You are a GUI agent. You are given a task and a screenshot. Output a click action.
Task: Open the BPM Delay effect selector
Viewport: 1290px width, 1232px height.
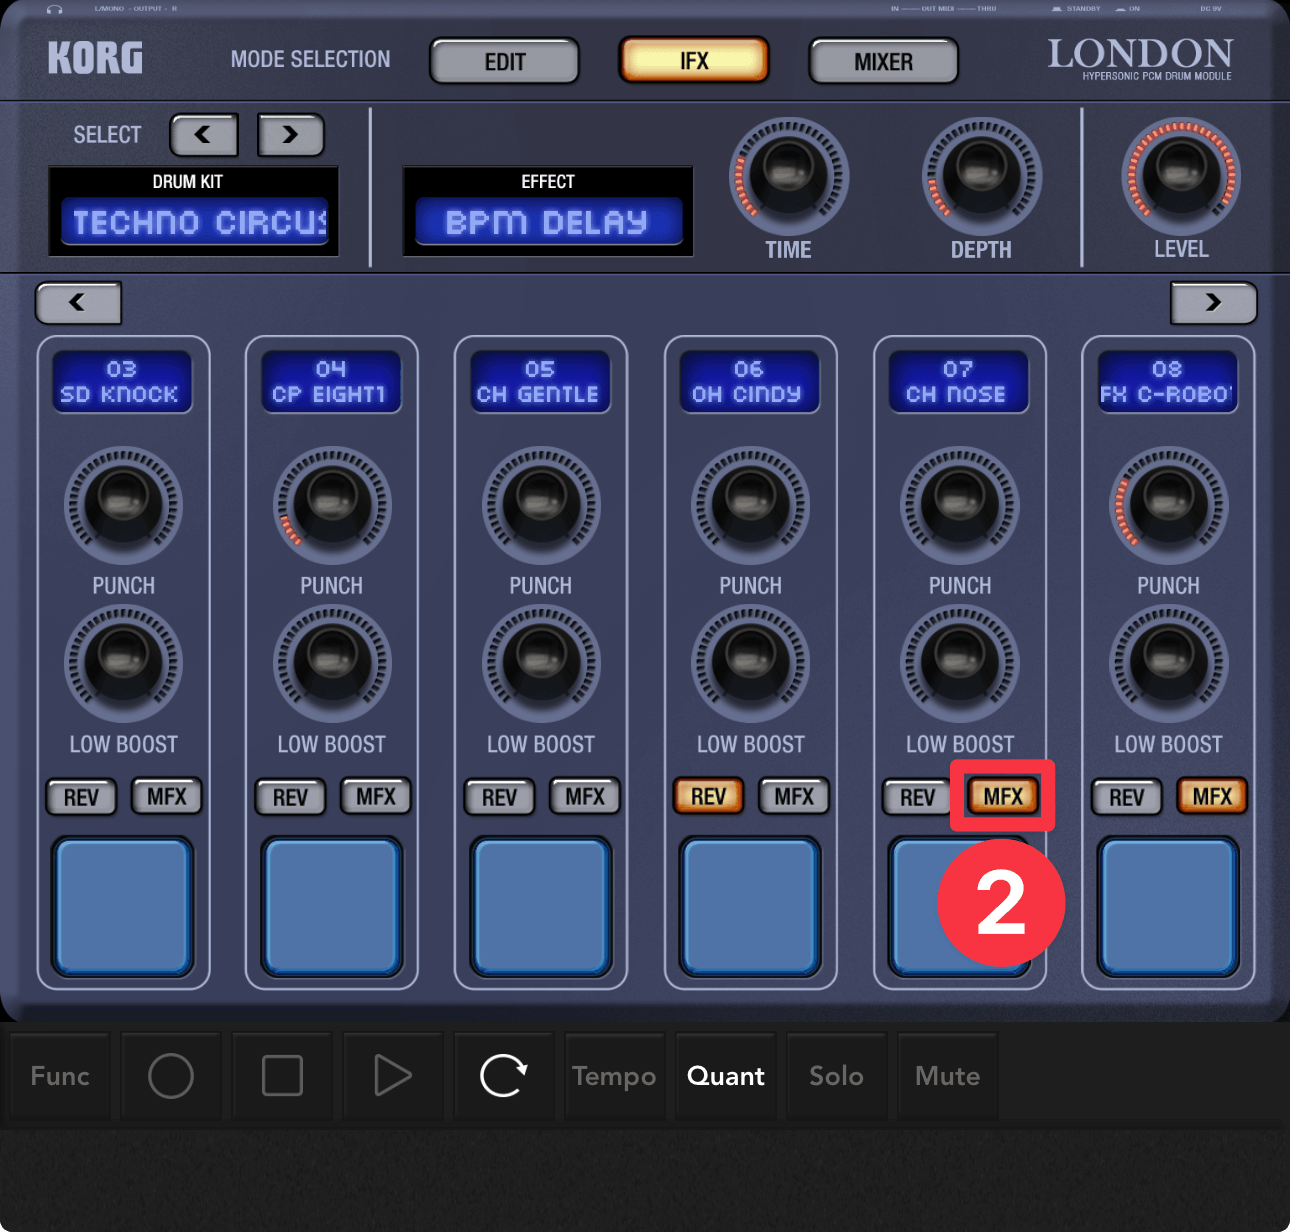[548, 221]
